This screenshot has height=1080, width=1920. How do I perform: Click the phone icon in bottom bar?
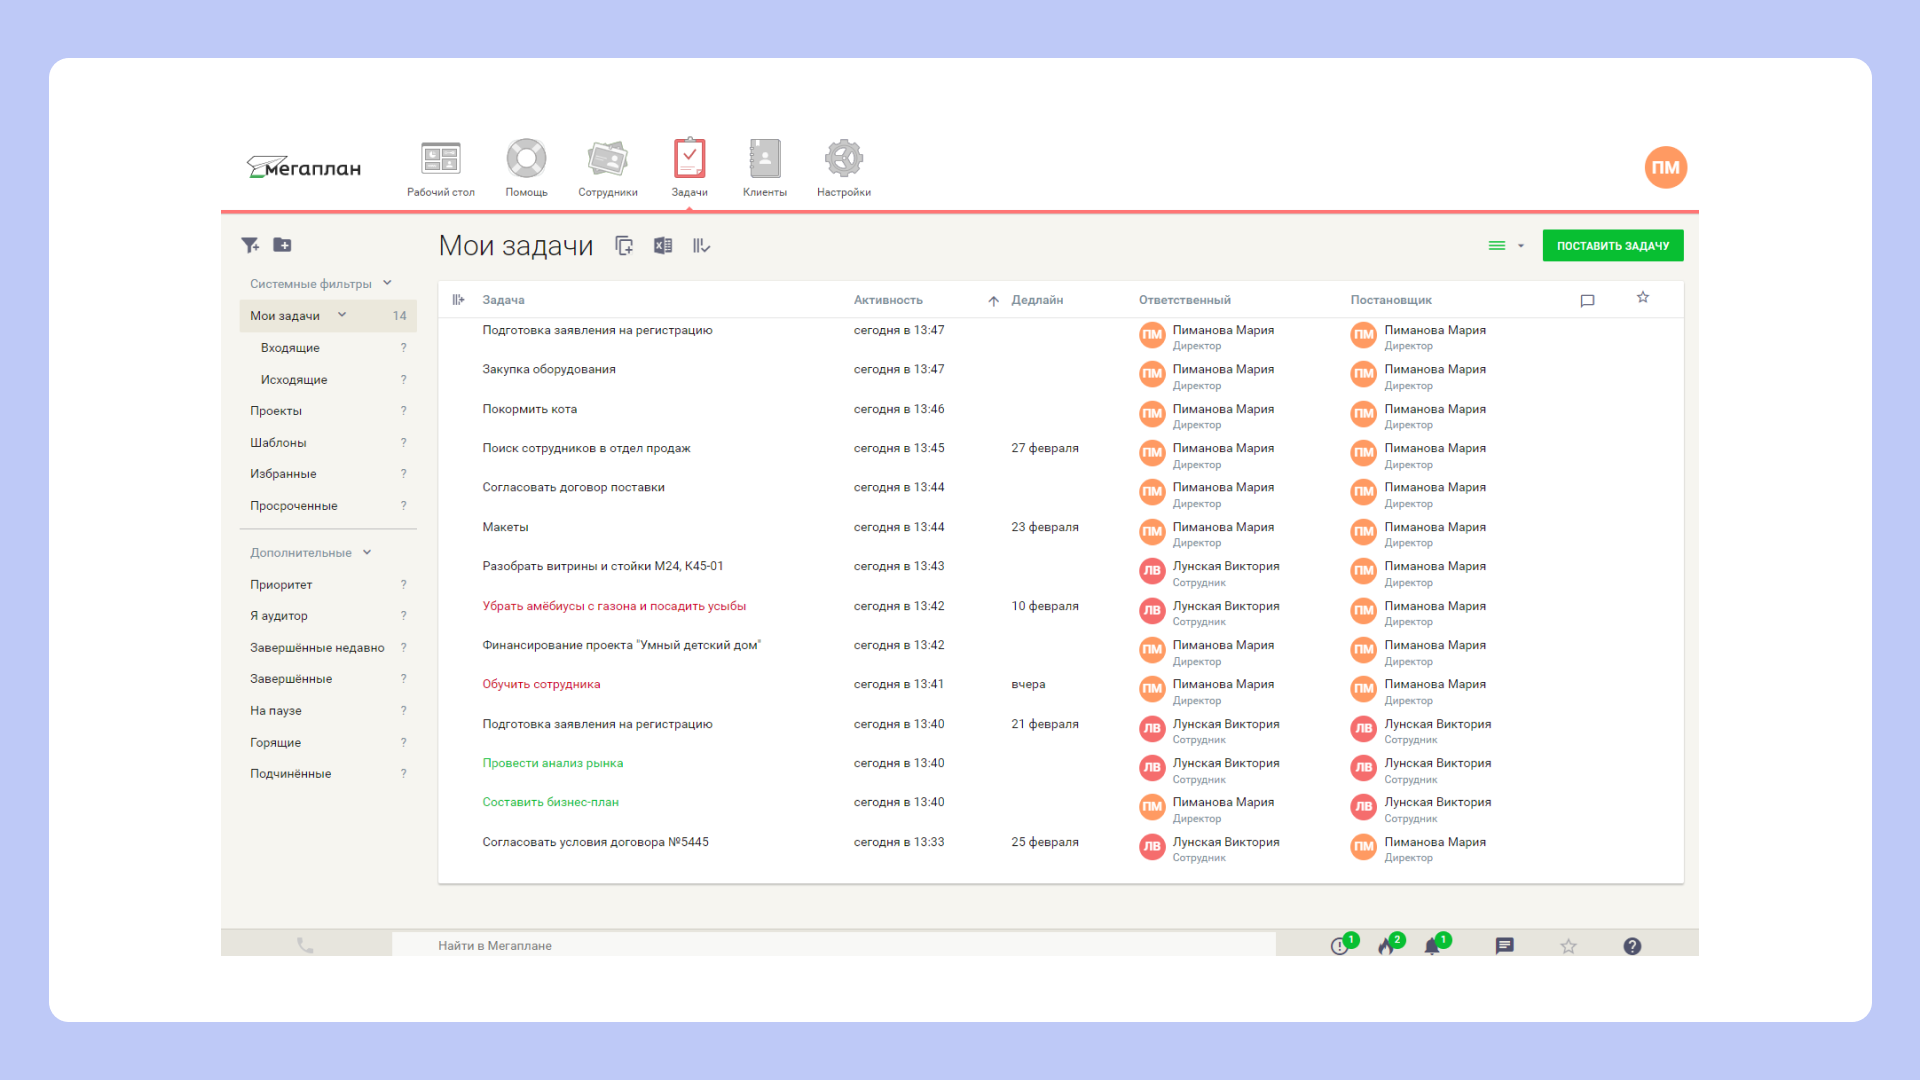tap(305, 945)
